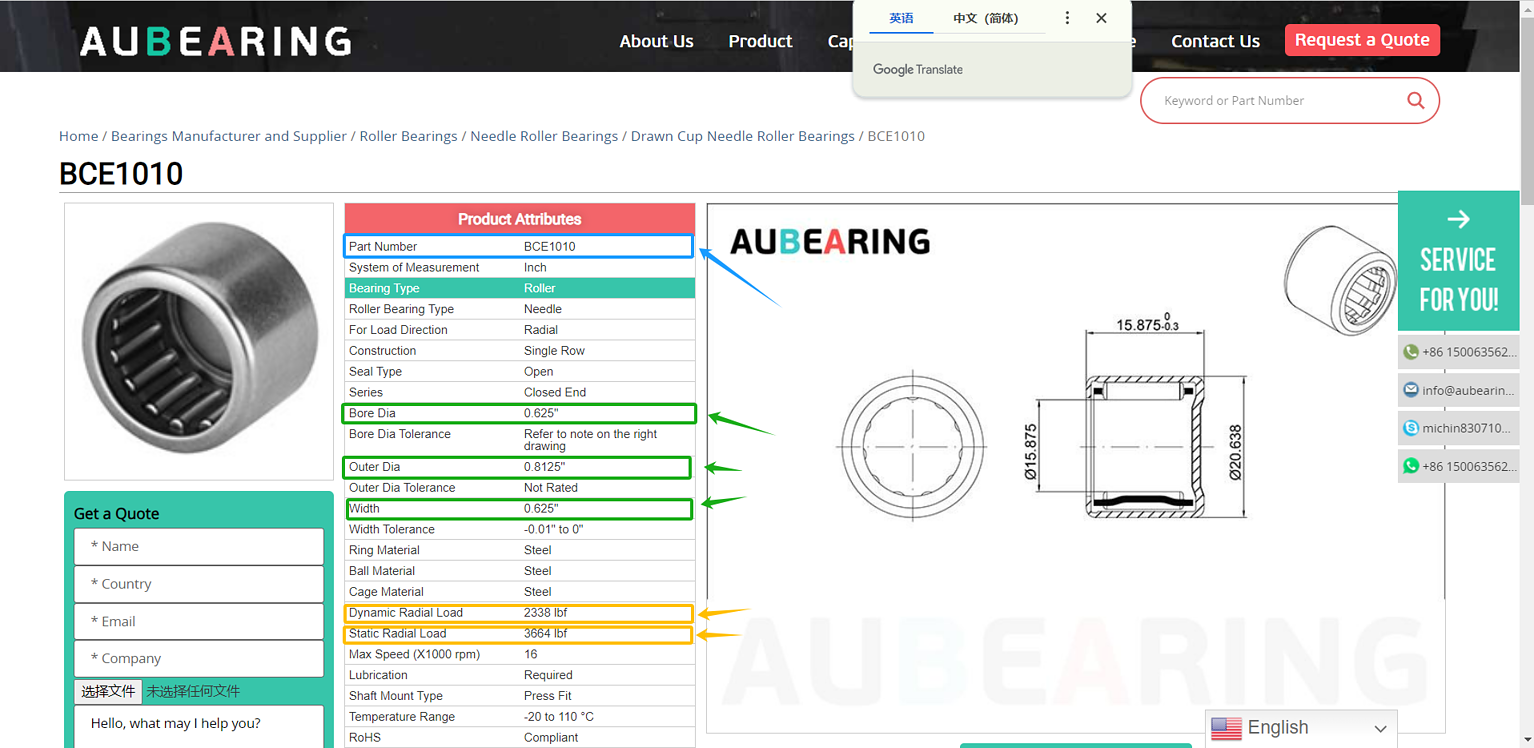Click the 选择文件 file upload button
This screenshot has height=748, width=1534.
point(108,691)
